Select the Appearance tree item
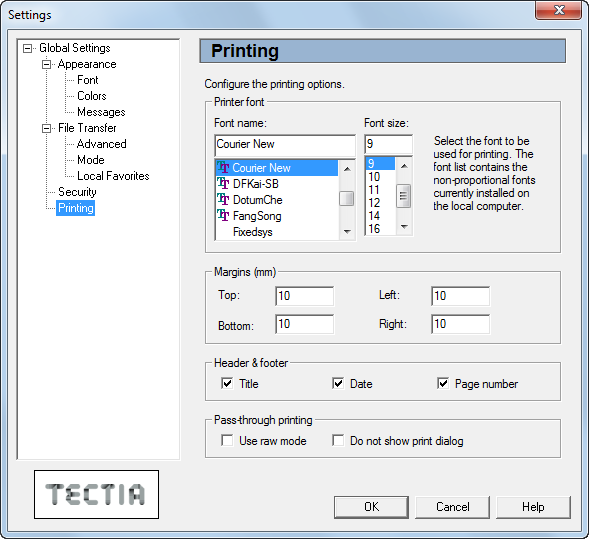The height and width of the screenshot is (539, 589). pyautogui.click(x=87, y=64)
